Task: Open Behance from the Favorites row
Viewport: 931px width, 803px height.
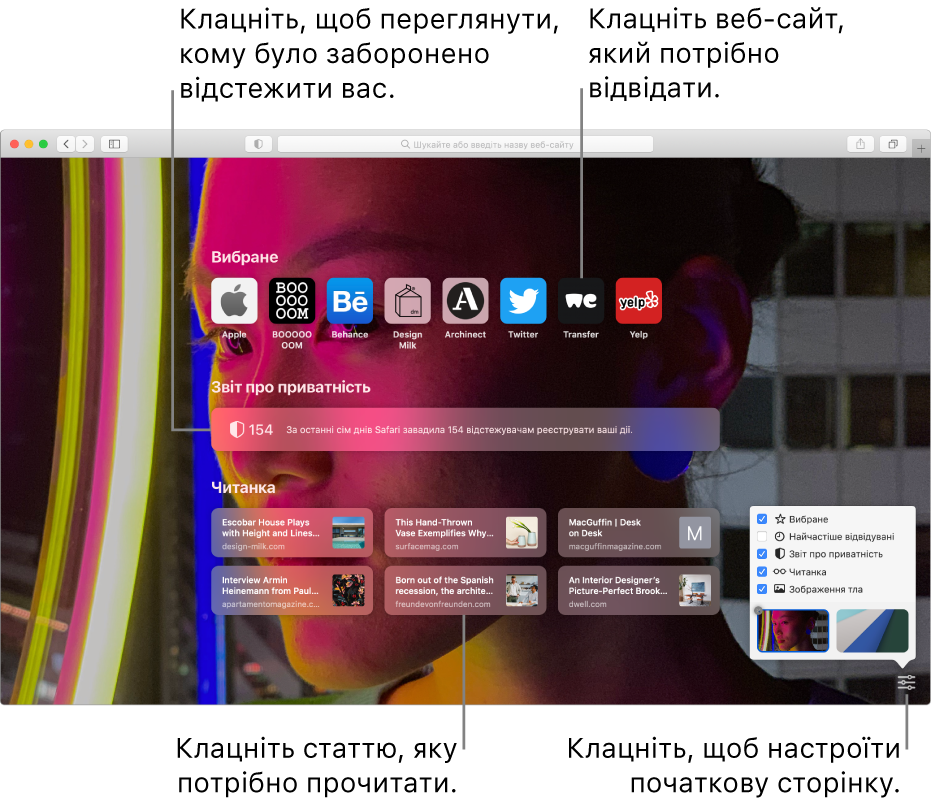Action: [350, 301]
